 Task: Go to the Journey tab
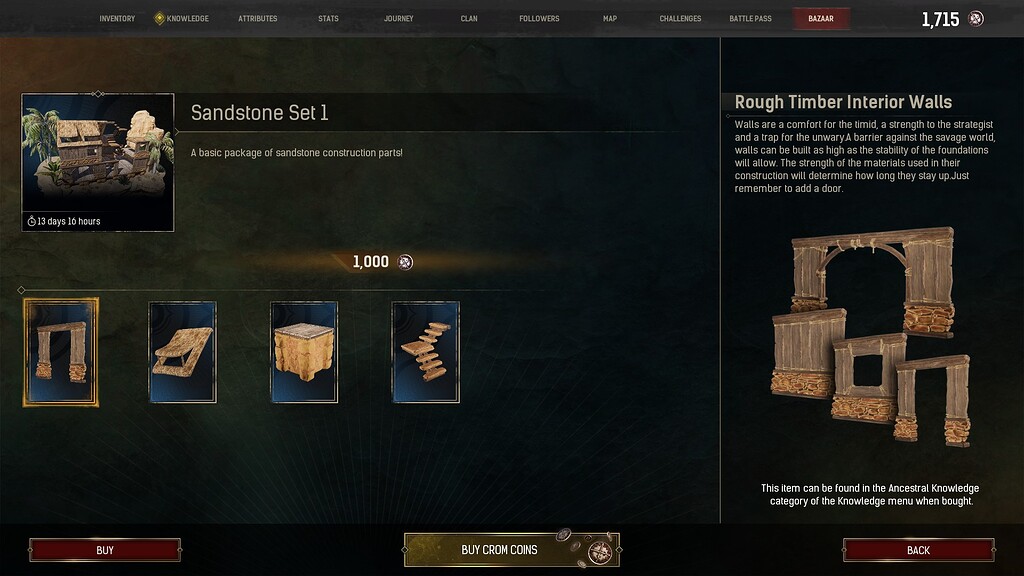(398, 18)
